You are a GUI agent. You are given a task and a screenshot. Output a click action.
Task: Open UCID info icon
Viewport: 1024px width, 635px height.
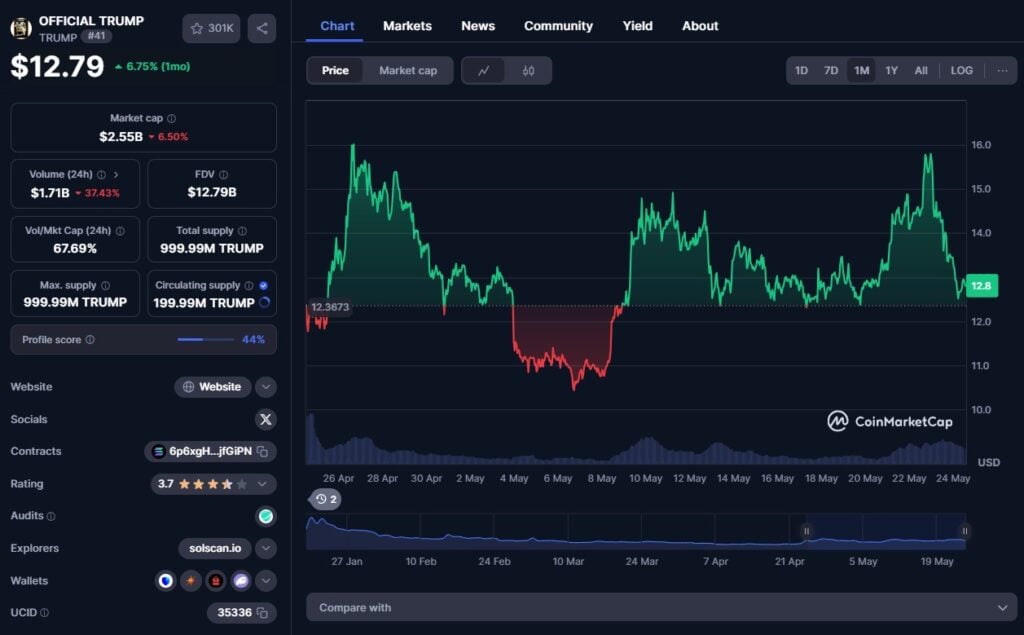point(44,613)
